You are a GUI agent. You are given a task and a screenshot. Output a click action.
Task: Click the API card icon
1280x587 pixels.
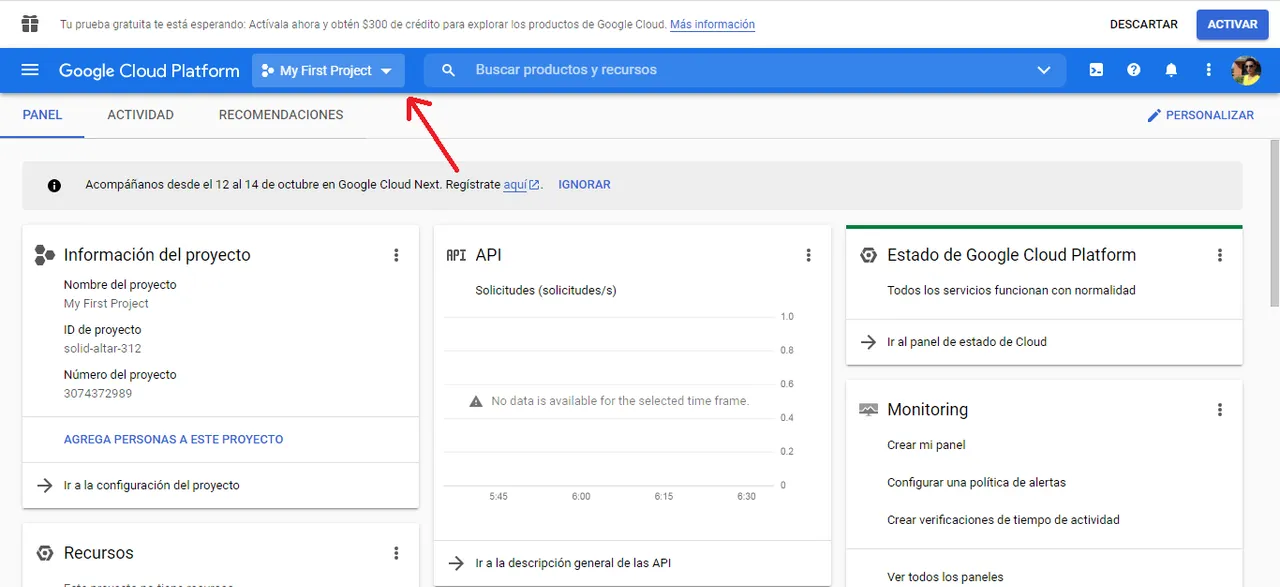pyautogui.click(x=456, y=255)
